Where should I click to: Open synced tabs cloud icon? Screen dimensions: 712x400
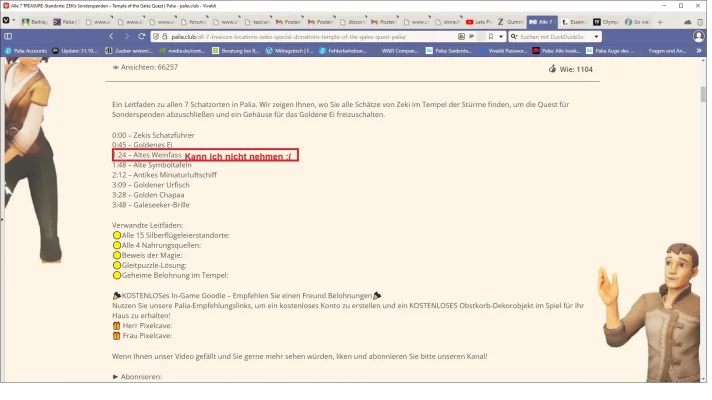point(688,22)
